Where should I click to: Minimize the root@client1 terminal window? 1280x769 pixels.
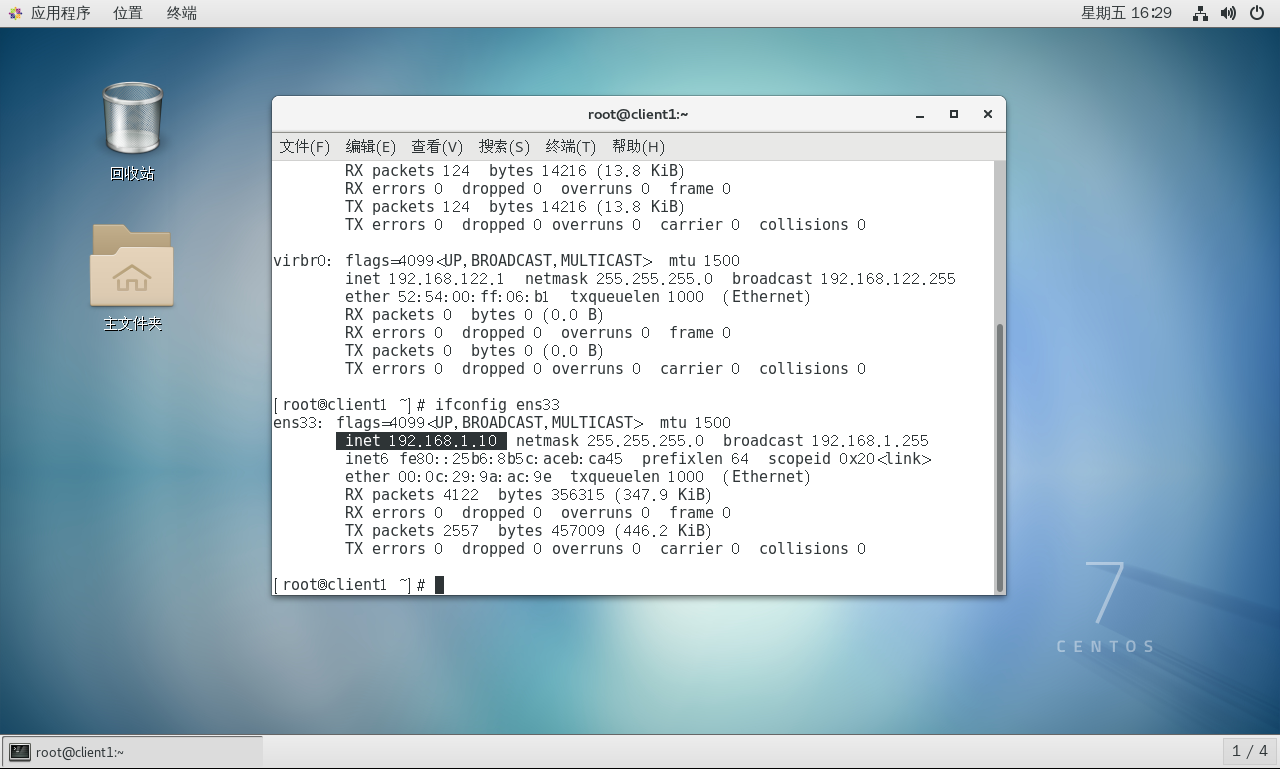920,114
